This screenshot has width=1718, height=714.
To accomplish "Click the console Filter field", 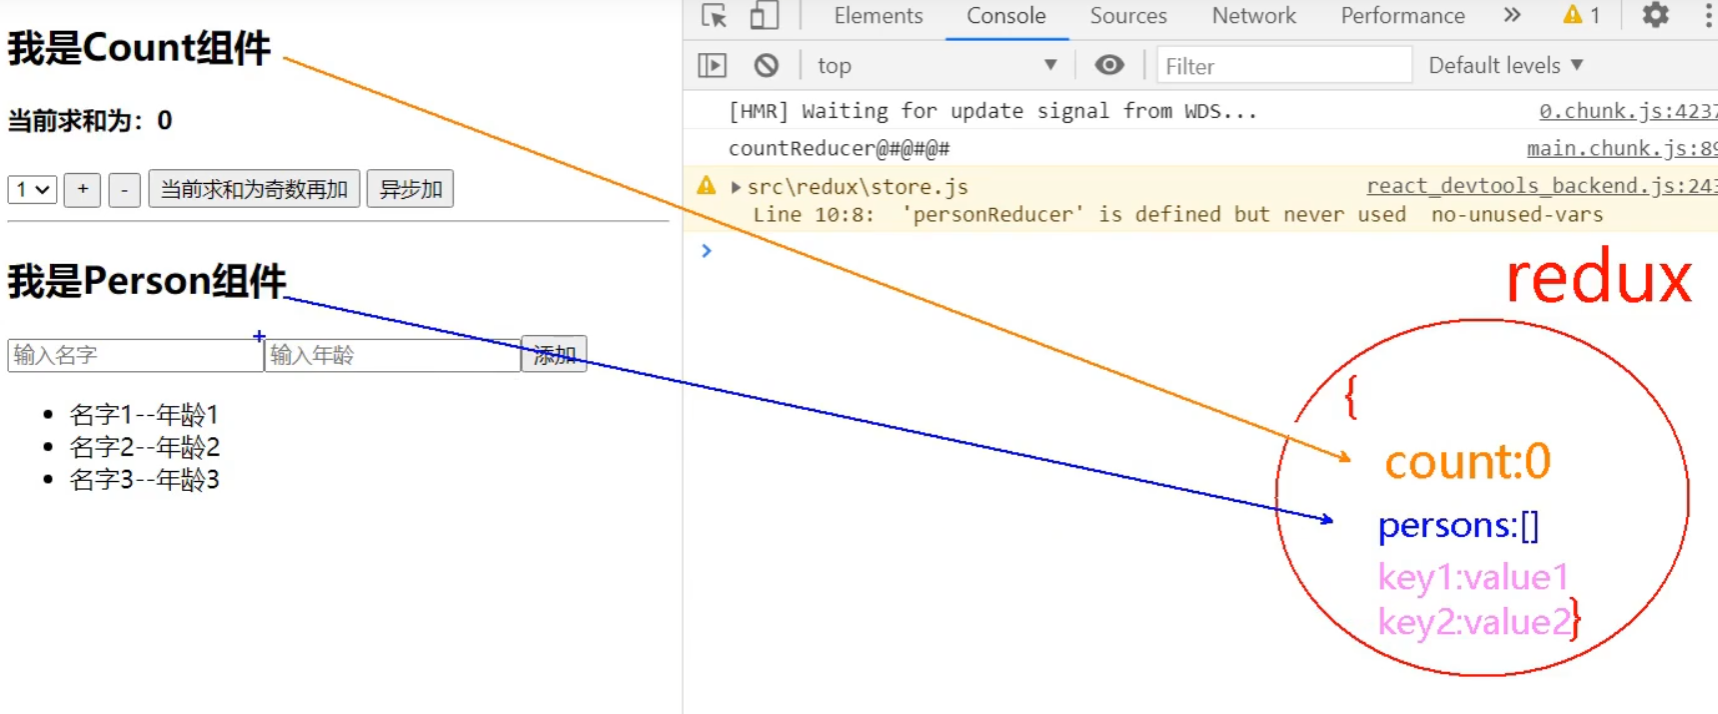I will (x=1284, y=66).
